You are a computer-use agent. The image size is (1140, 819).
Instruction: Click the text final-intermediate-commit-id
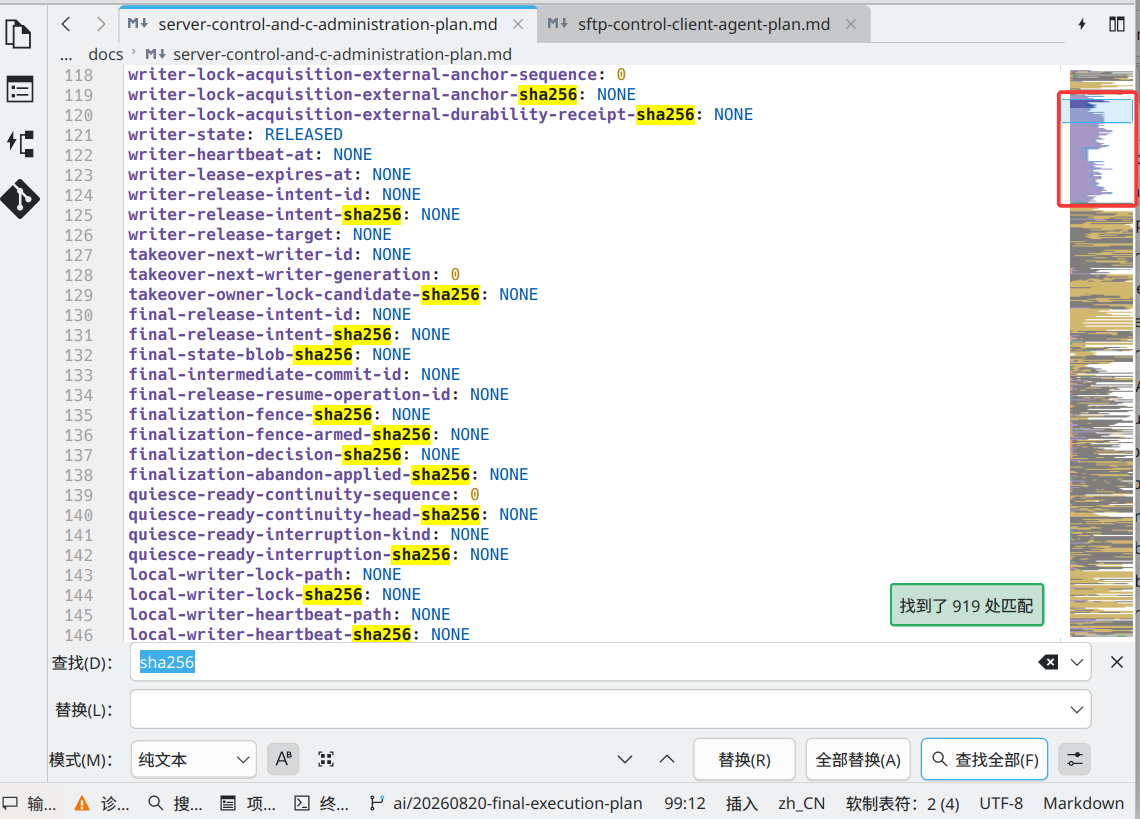[265, 375]
